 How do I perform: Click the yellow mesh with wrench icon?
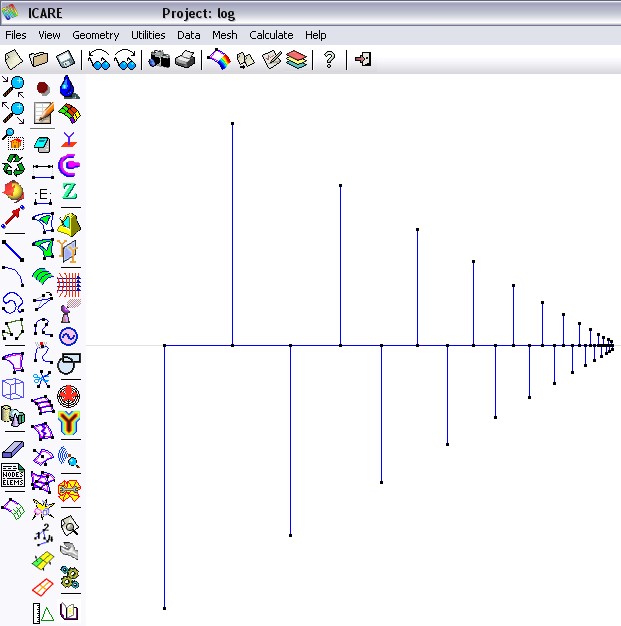coord(69,491)
